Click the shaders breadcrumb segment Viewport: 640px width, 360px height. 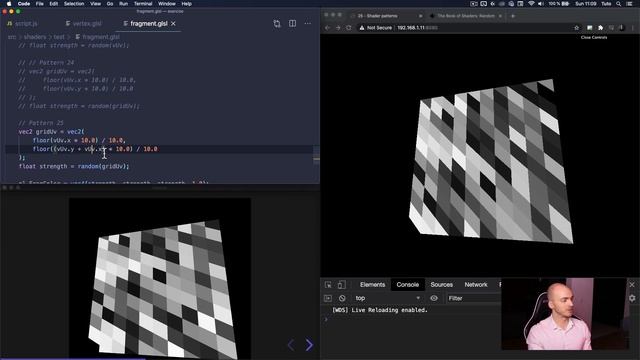(35, 37)
